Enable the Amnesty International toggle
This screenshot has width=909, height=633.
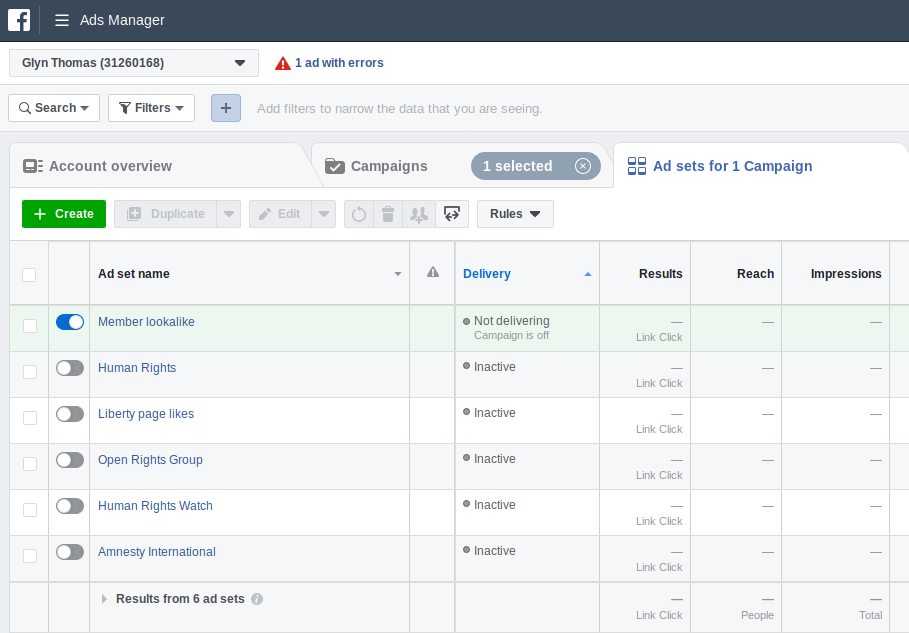coord(70,552)
